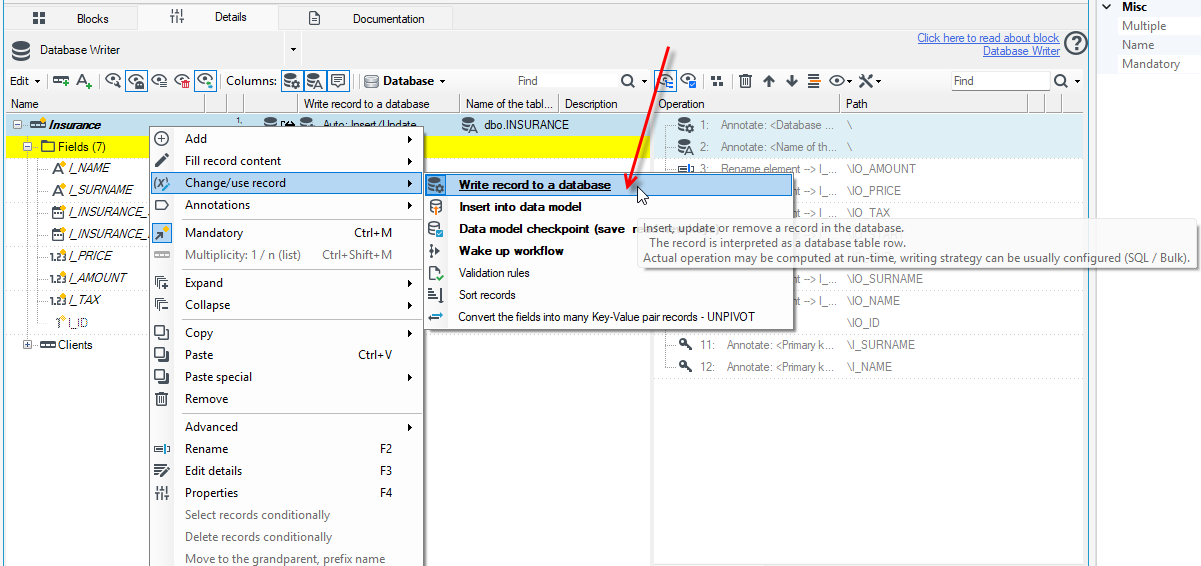This screenshot has height=566, width=1201.
Task: Choose Paste in context menu
Action: click(287, 355)
